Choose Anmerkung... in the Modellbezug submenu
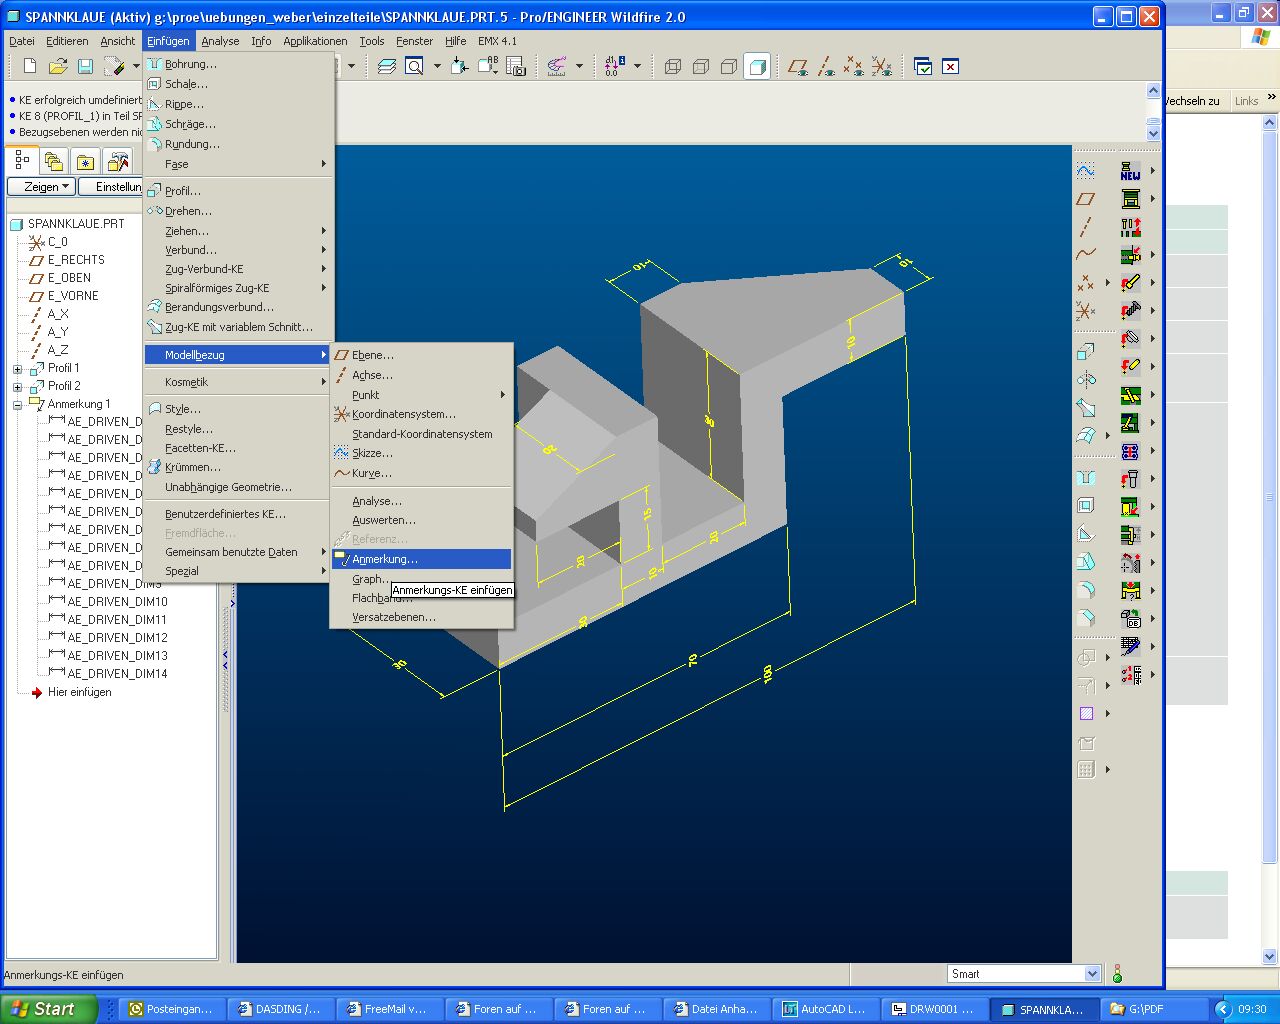The height and width of the screenshot is (1024, 1280). [x=421, y=559]
